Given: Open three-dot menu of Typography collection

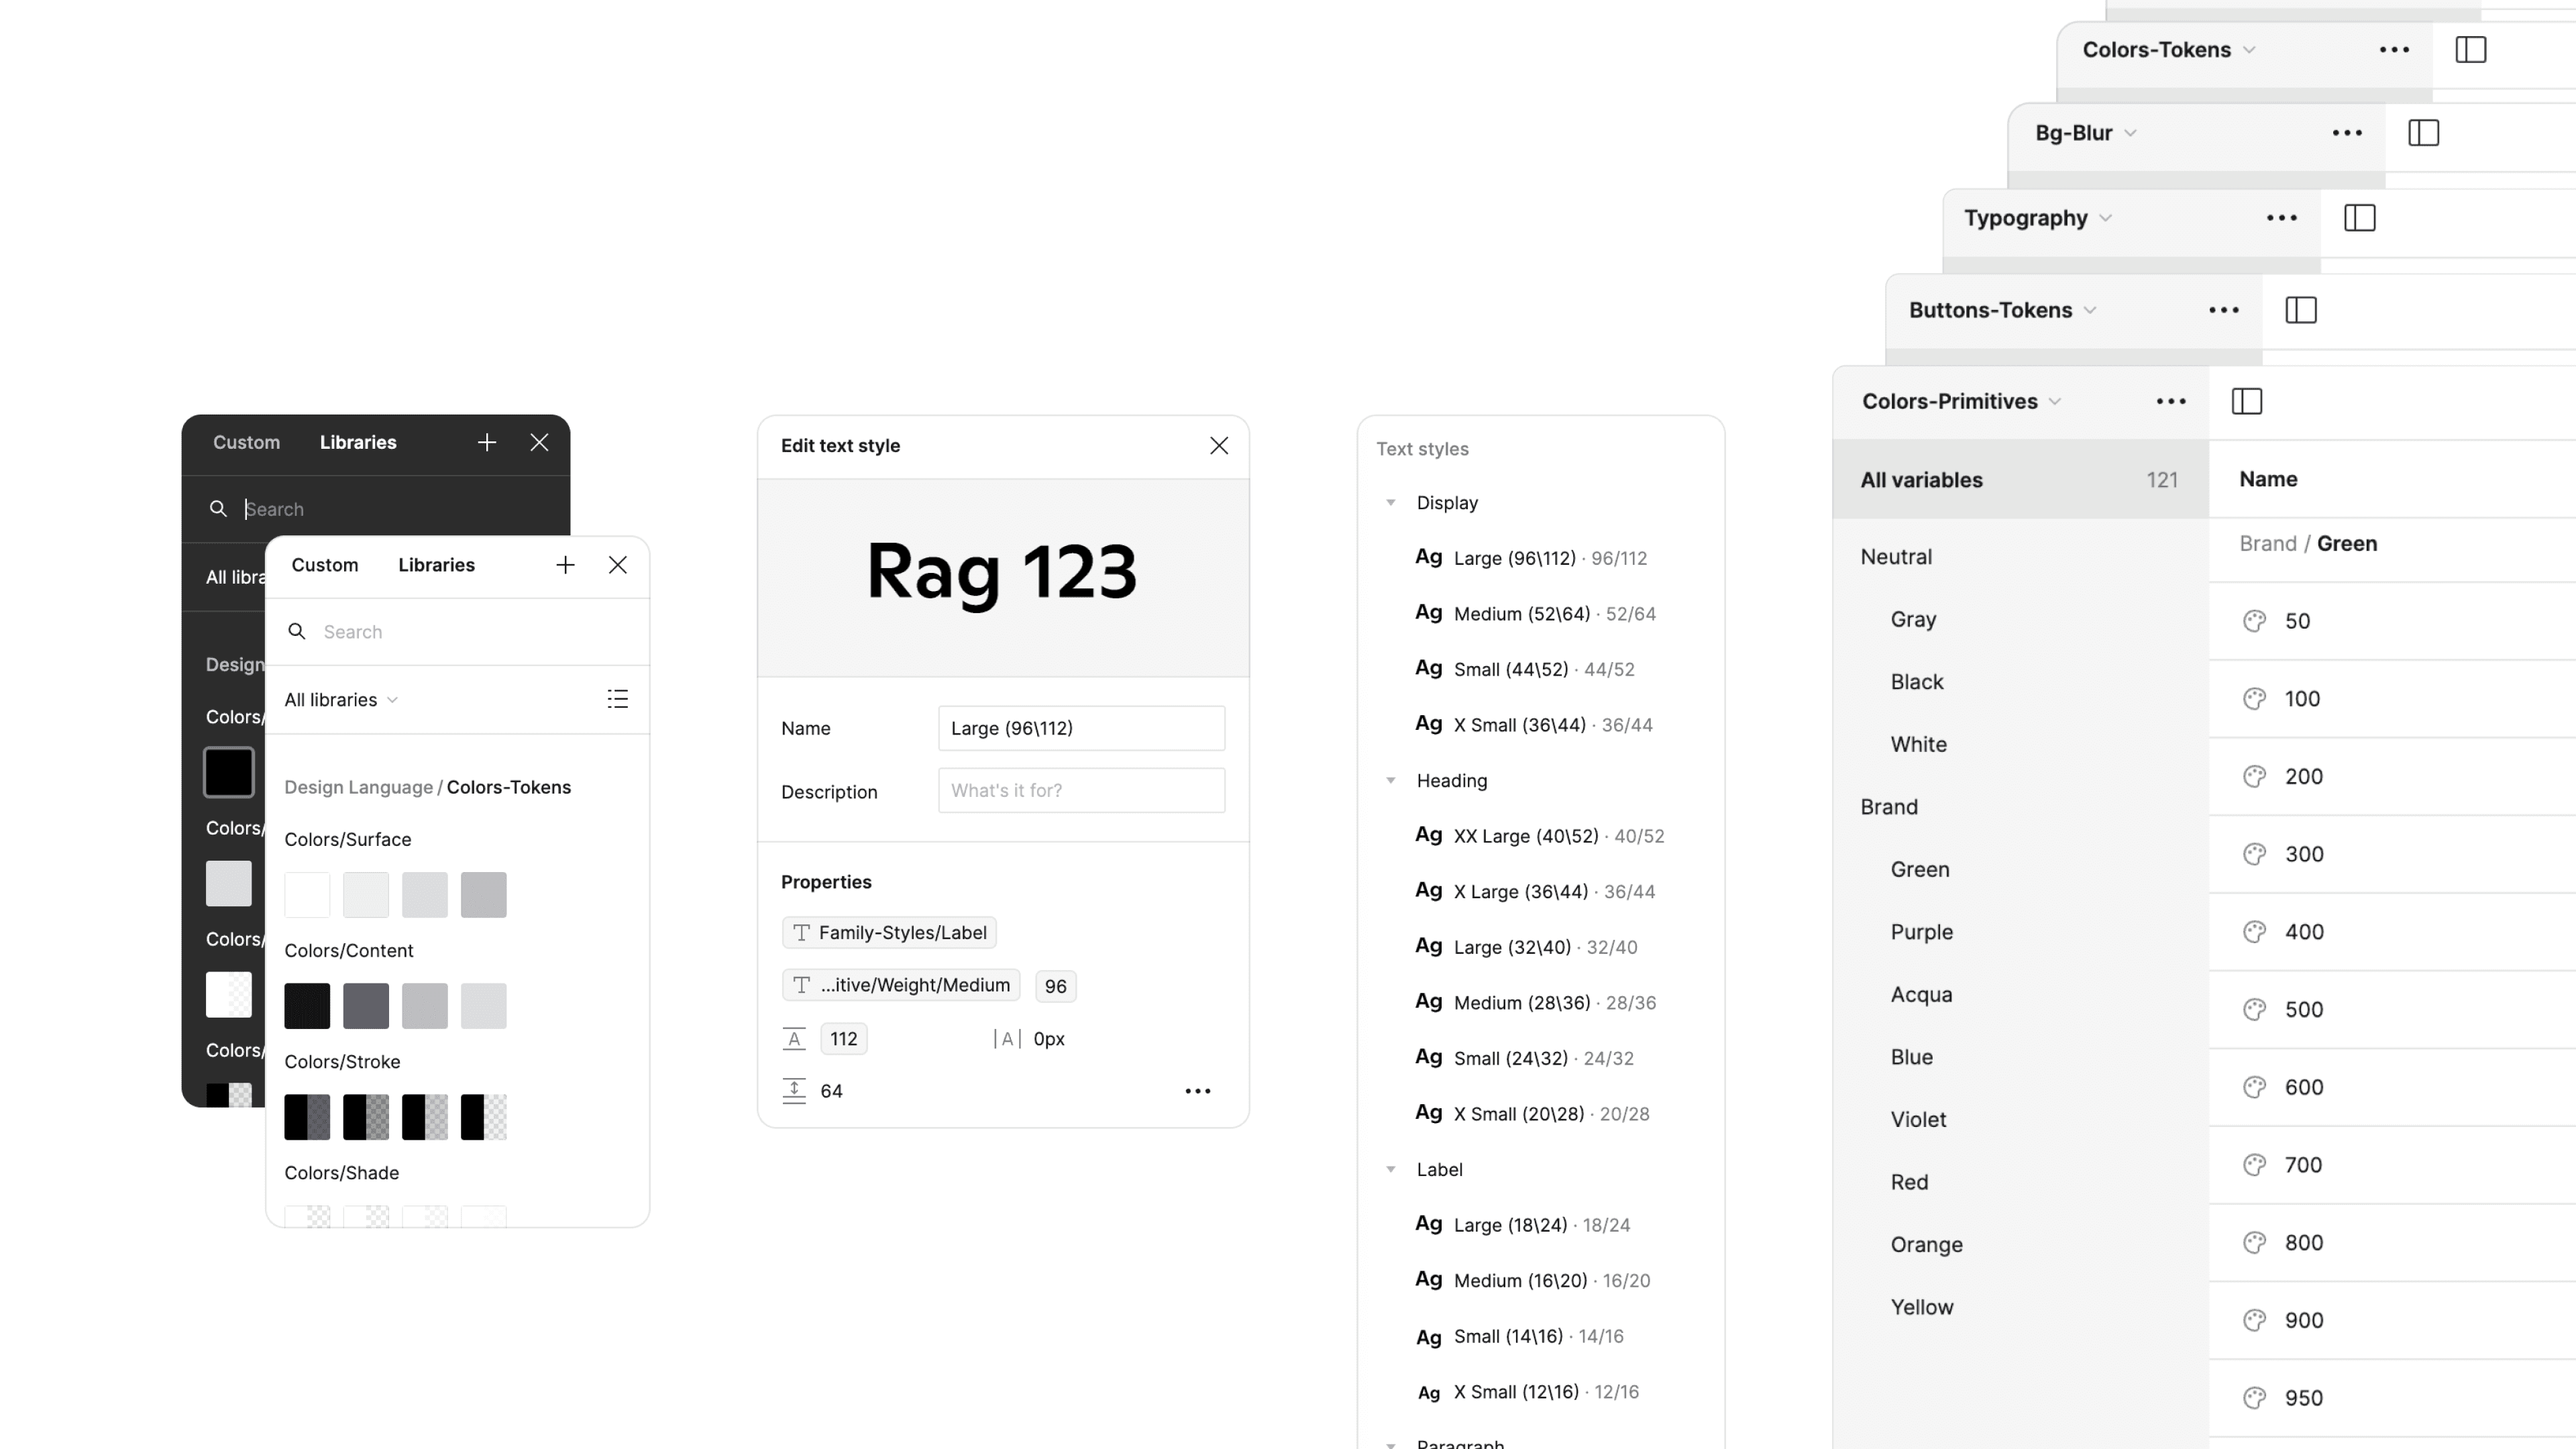Looking at the screenshot, I should pos(2281,218).
